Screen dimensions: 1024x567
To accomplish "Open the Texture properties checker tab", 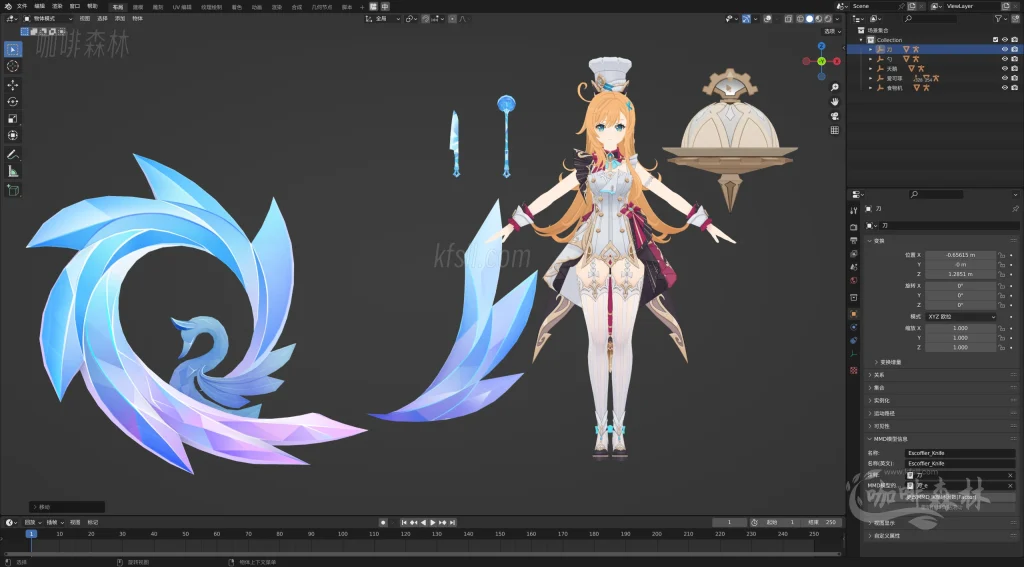I will point(854,370).
